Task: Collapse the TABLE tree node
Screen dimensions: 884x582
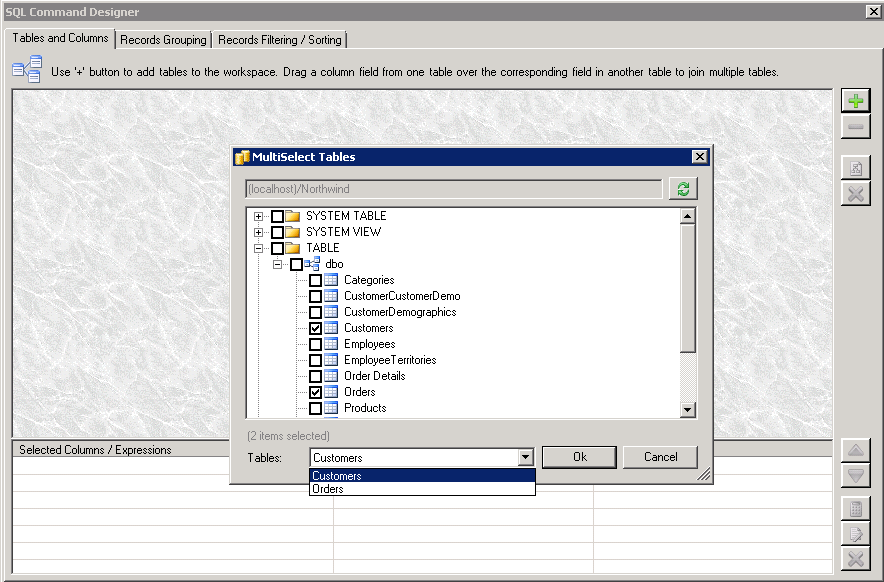Action: [259, 248]
